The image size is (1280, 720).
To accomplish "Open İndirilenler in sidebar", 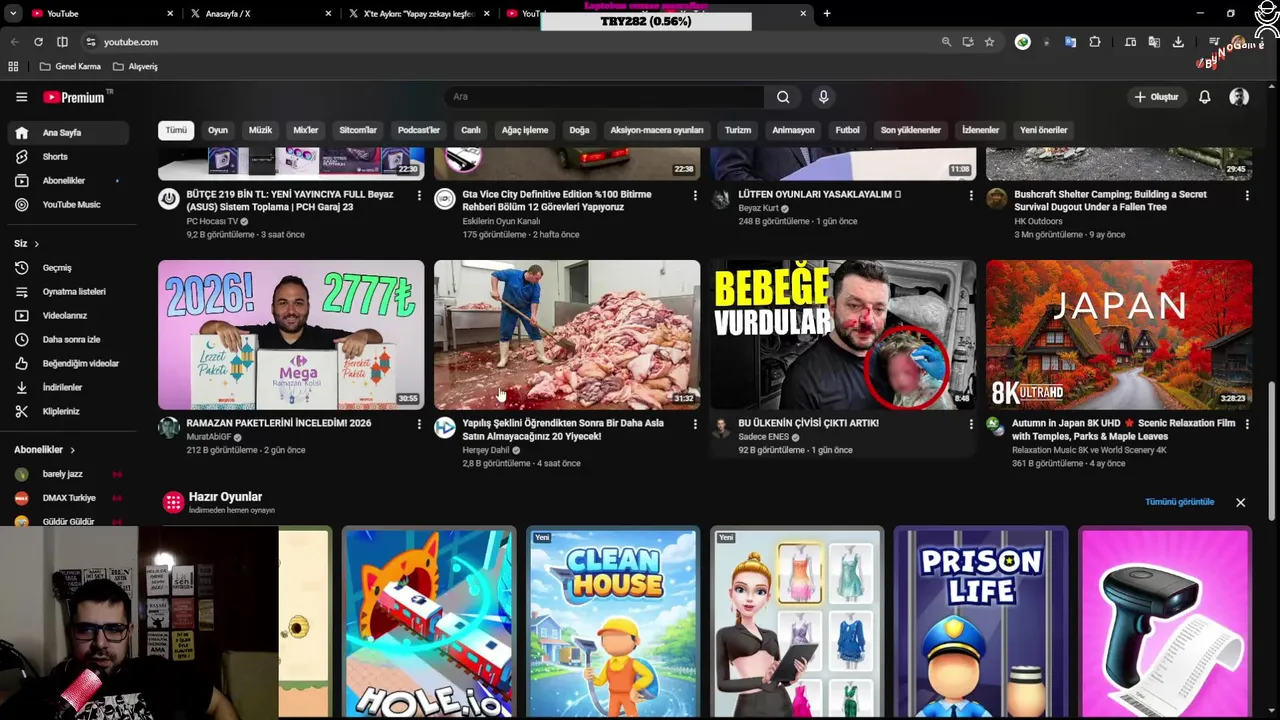I will click(68, 388).
